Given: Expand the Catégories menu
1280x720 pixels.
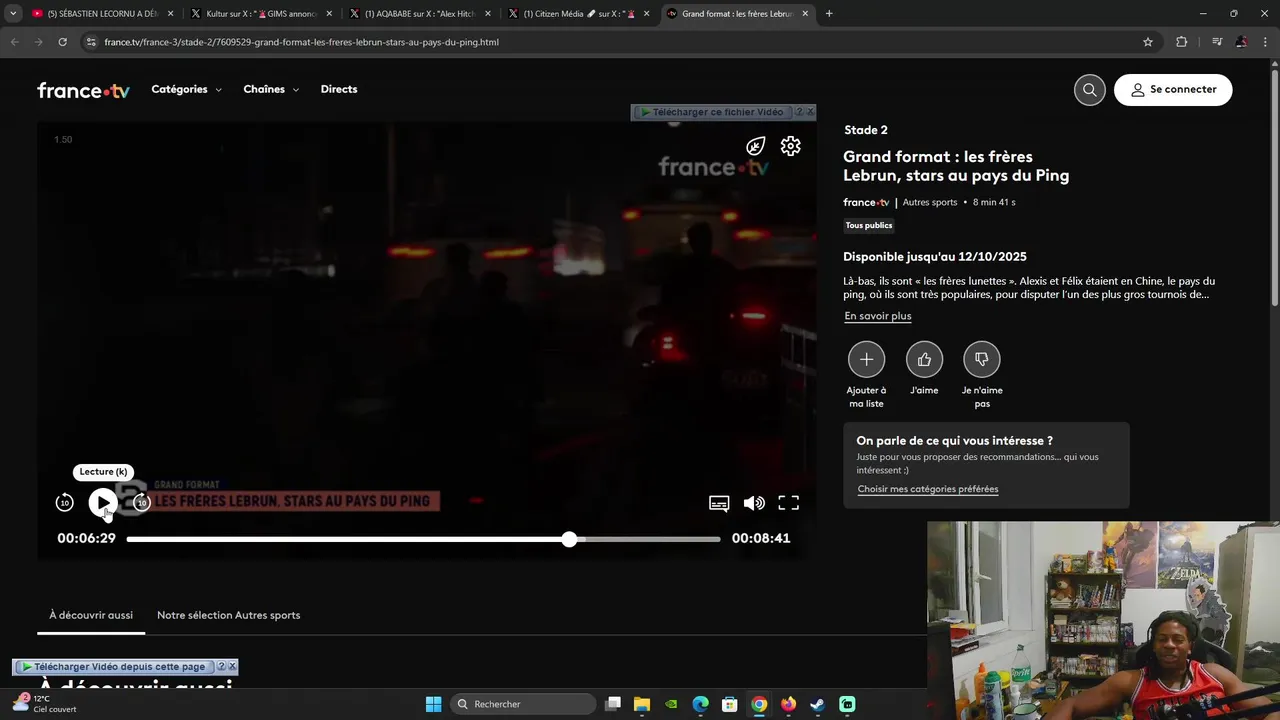Looking at the screenshot, I should (186, 89).
